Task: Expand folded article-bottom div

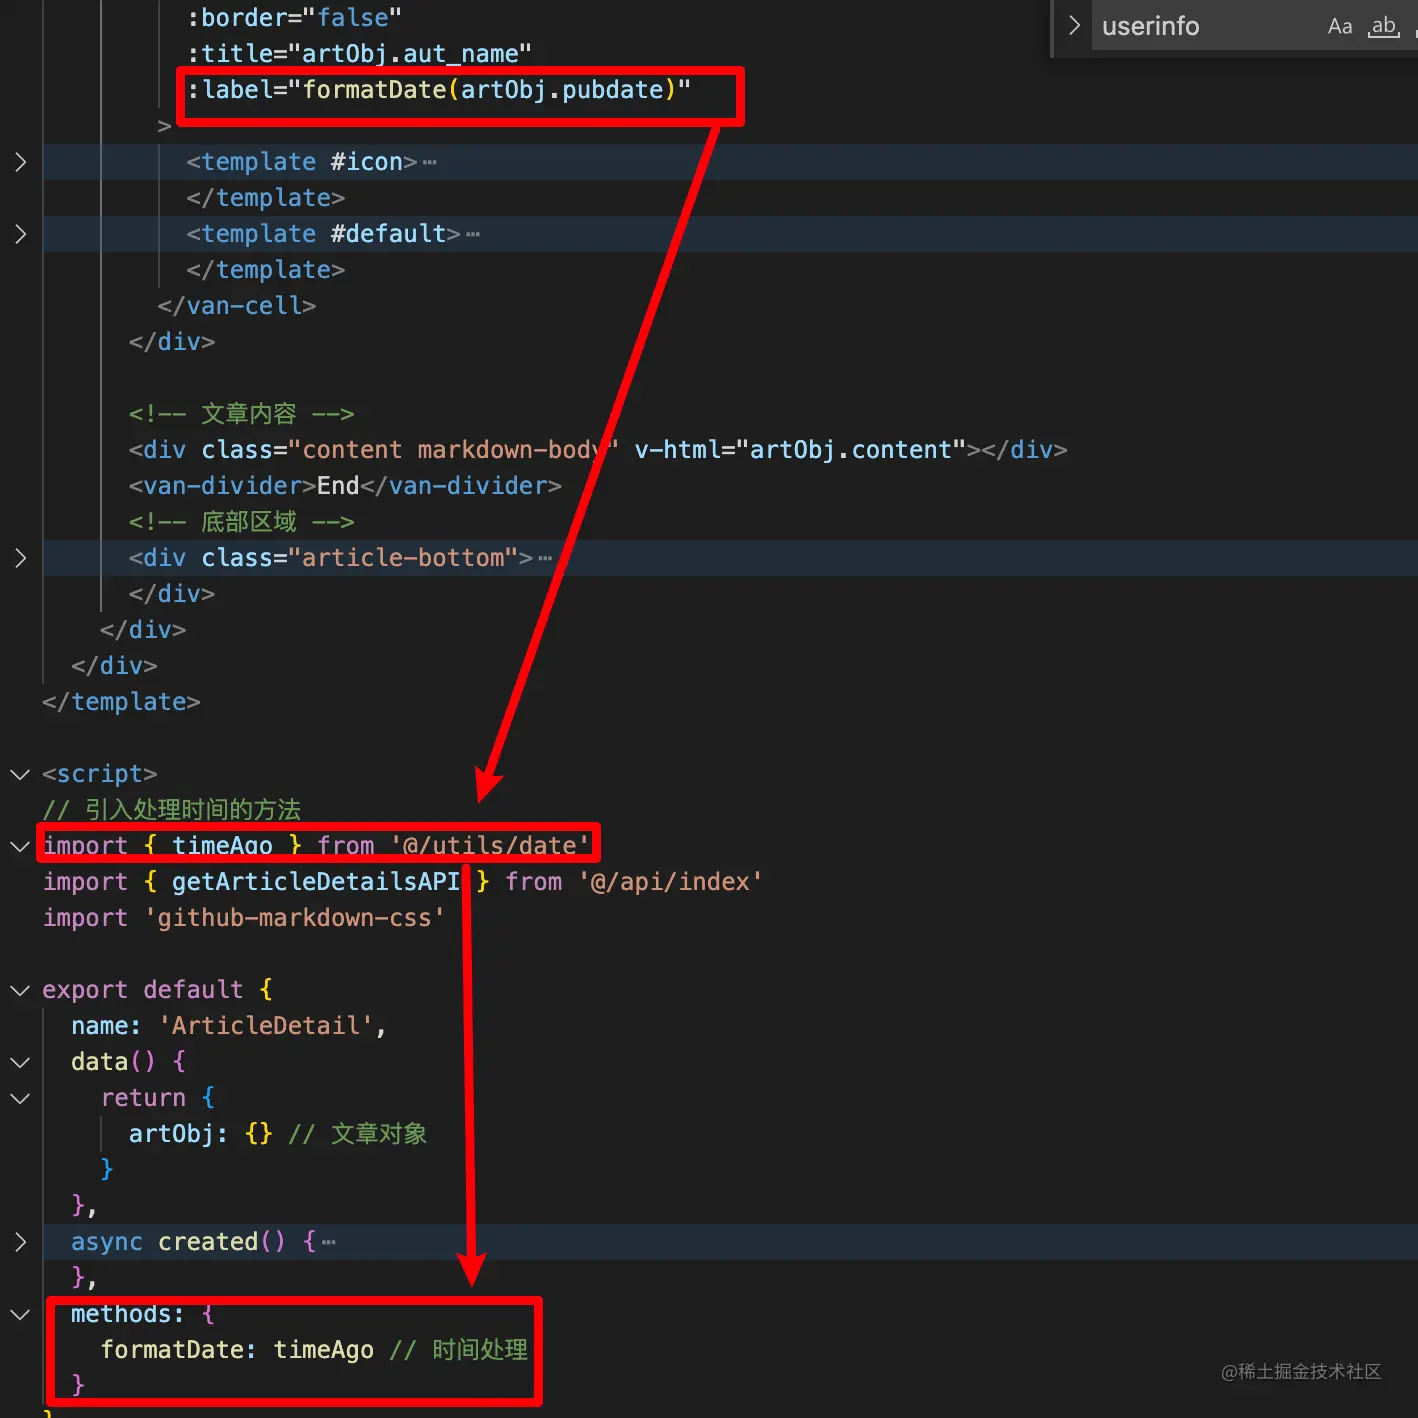Action: pyautogui.click(x=20, y=558)
